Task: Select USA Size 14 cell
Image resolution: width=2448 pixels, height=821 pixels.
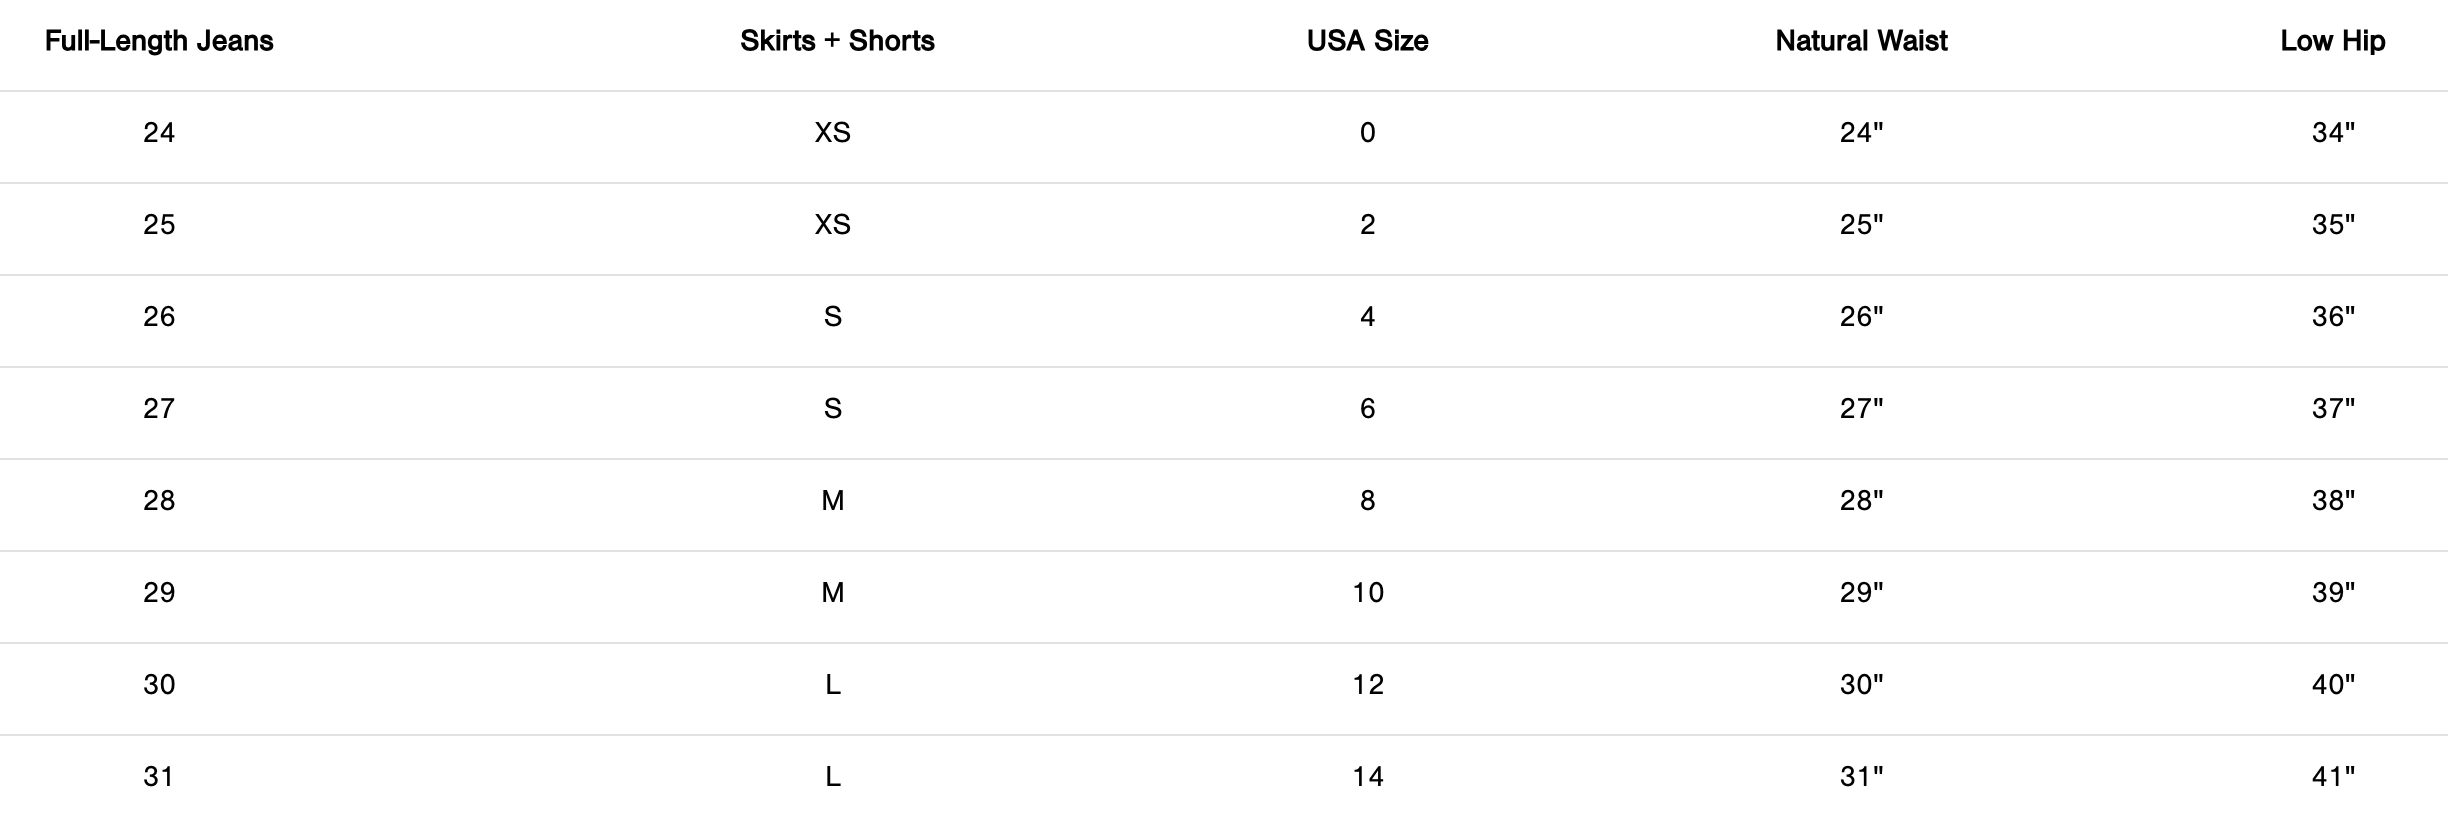Action: click(1367, 777)
